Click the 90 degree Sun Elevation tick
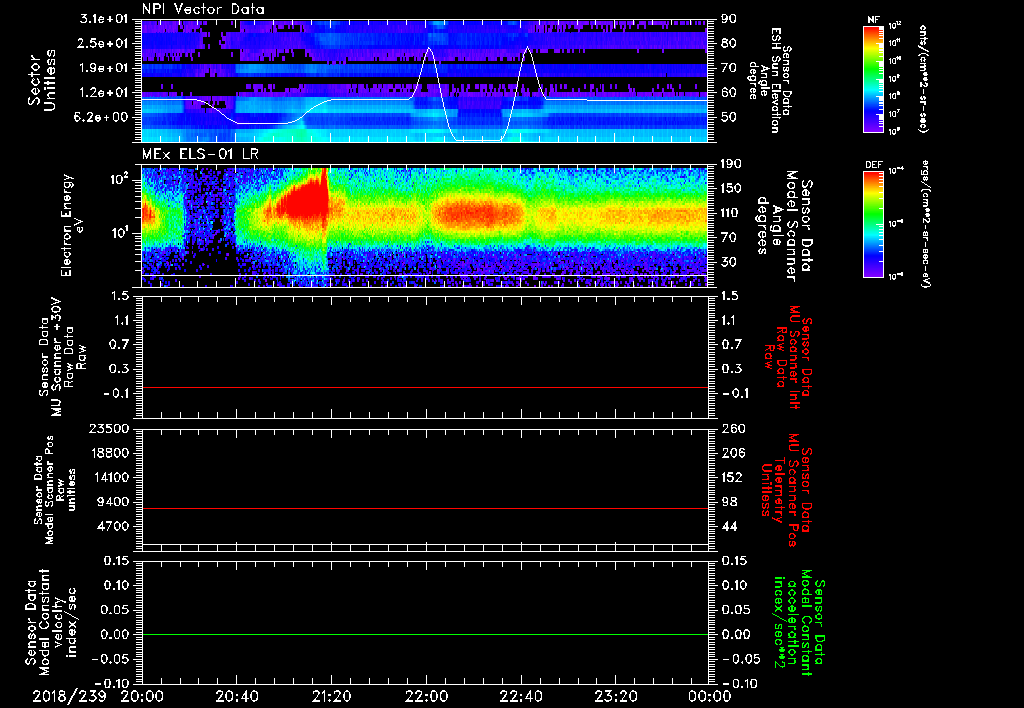Viewport: 1024px width, 708px height. 729,19
